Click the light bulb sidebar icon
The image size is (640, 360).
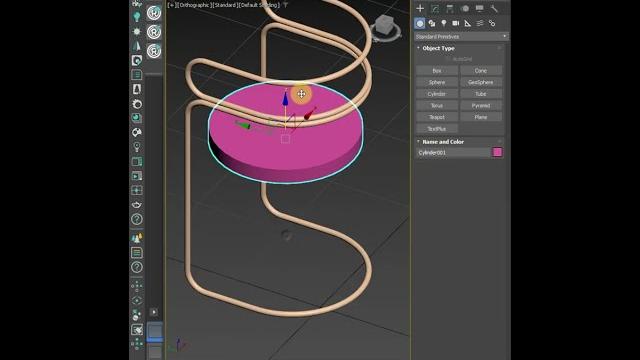(137, 16)
